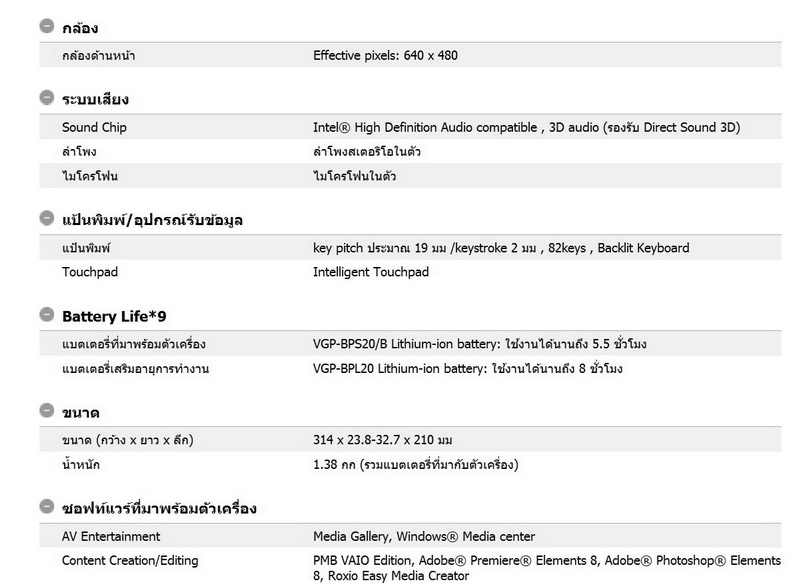800x583 pixels.
Task: Select the Touchpad row label
Action: 88,272
